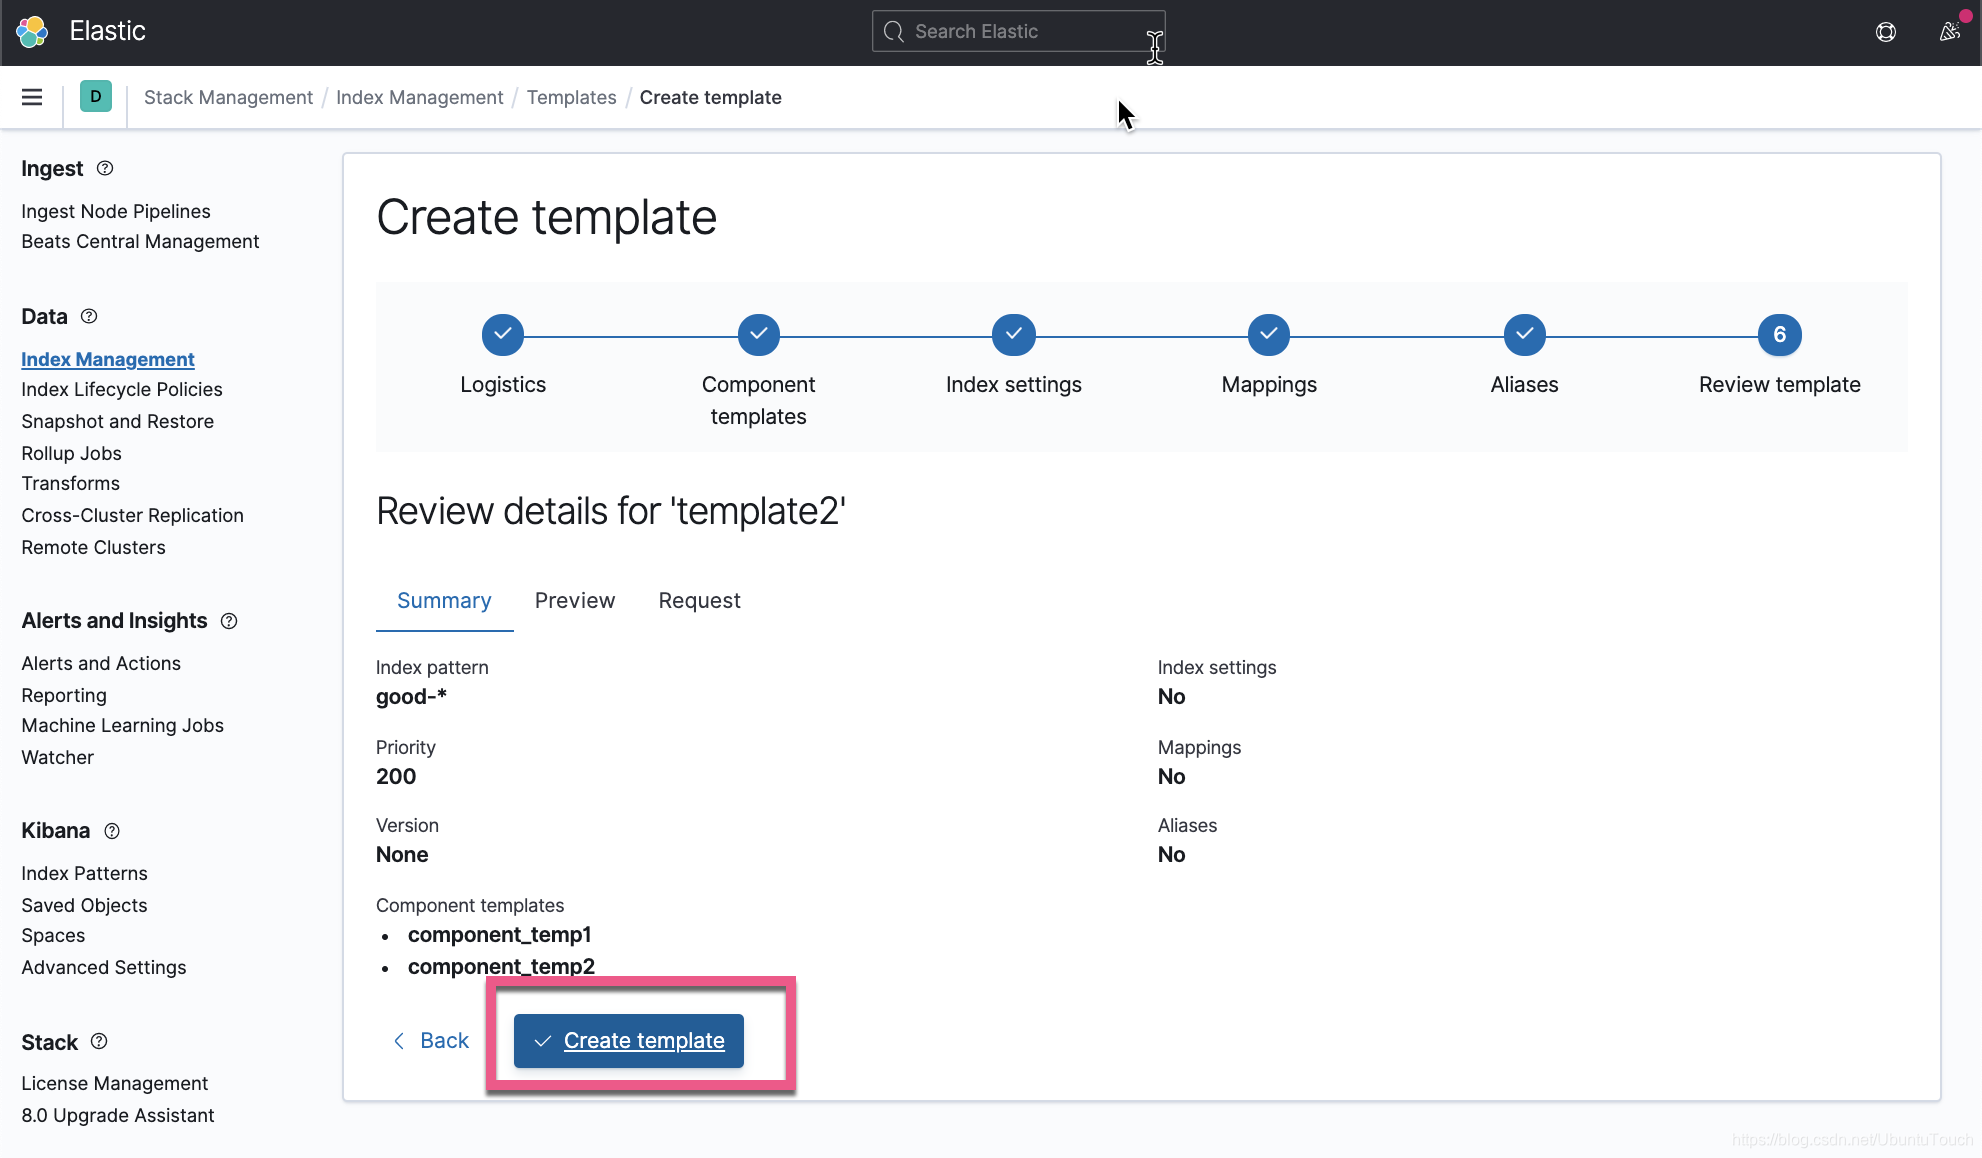Click the Data section help icon
The height and width of the screenshot is (1158, 1982).
click(89, 316)
